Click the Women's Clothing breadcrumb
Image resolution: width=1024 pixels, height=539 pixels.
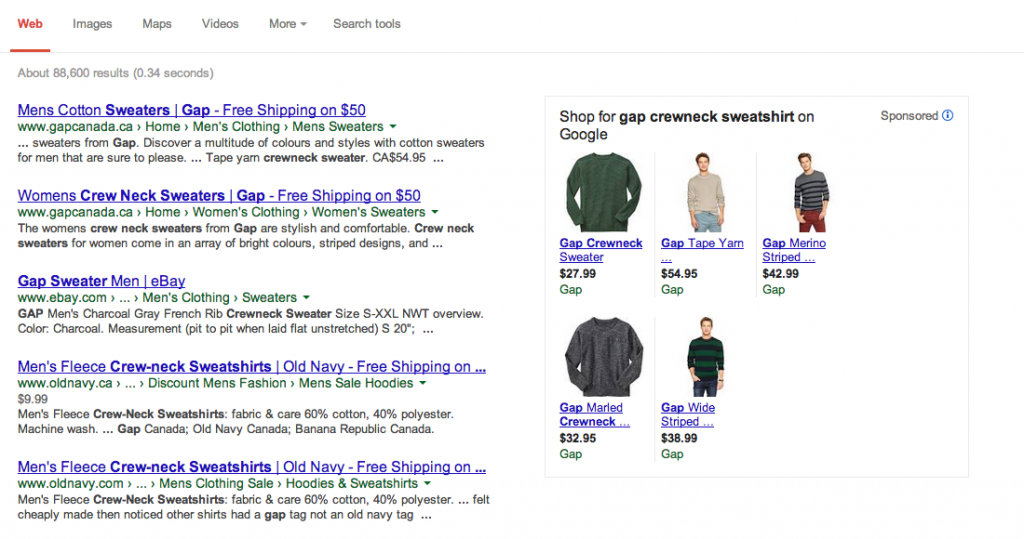(246, 212)
